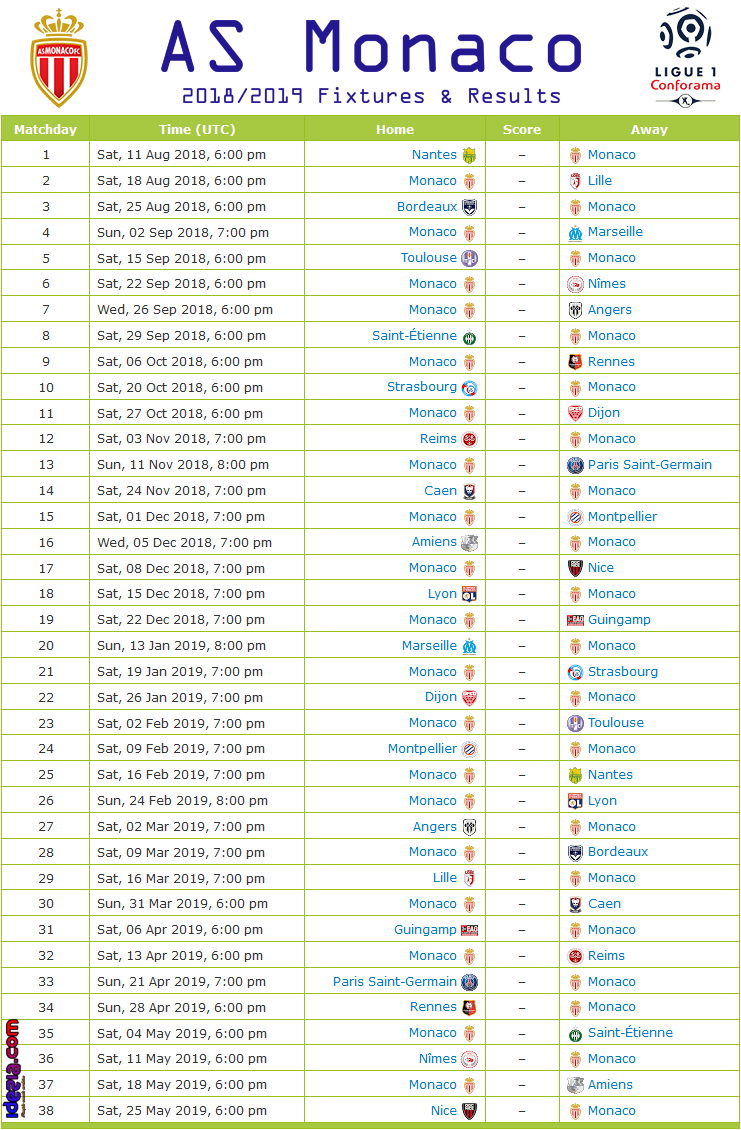Image resolution: width=741 pixels, height=1130 pixels.
Task: Open the Rennes home link in matchday 34
Action: tap(433, 1006)
